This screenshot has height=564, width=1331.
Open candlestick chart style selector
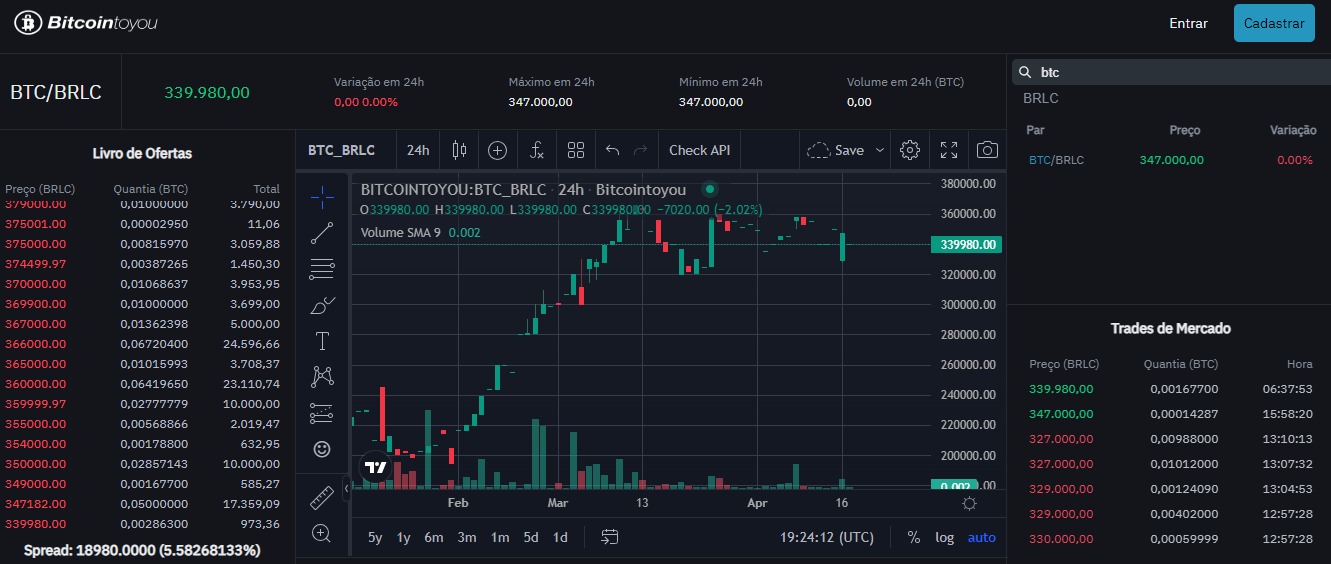(460, 150)
